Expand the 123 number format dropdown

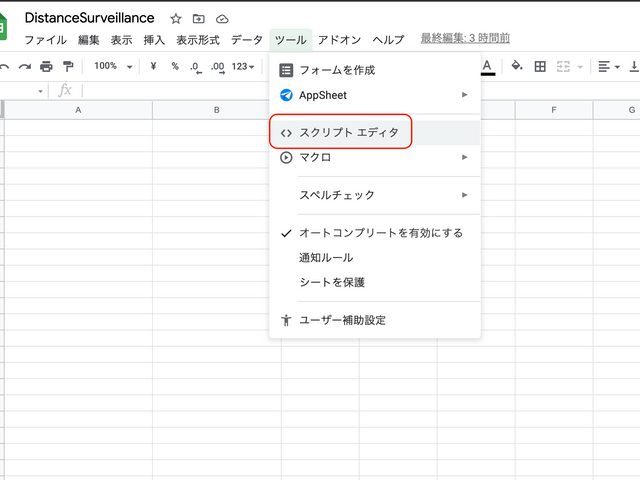pyautogui.click(x=243, y=67)
